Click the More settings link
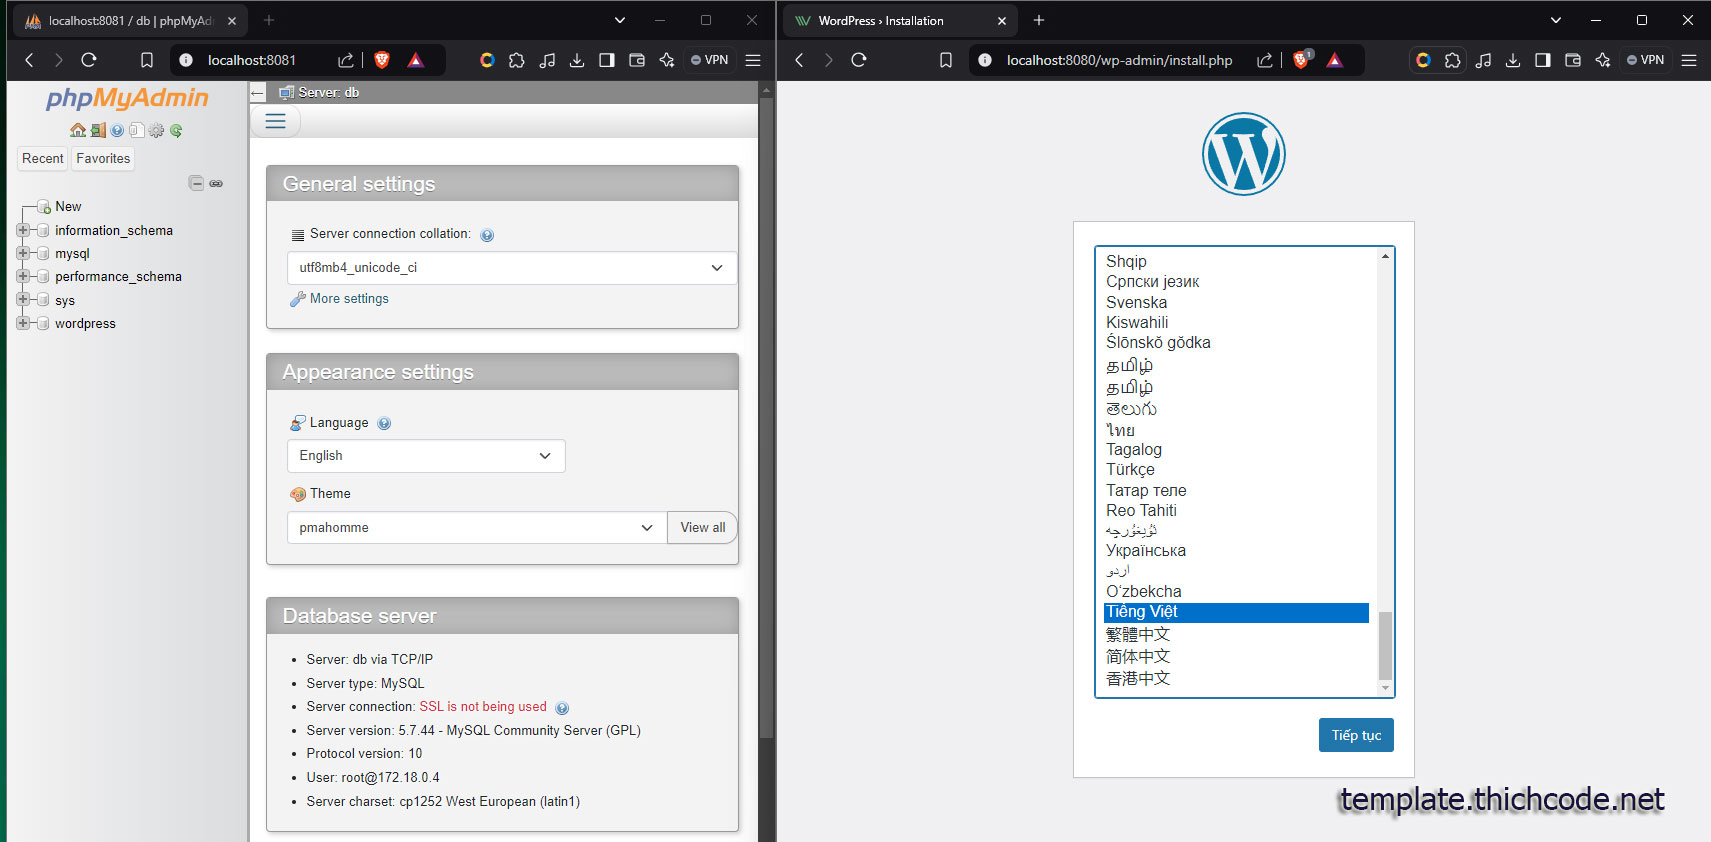 (x=349, y=299)
